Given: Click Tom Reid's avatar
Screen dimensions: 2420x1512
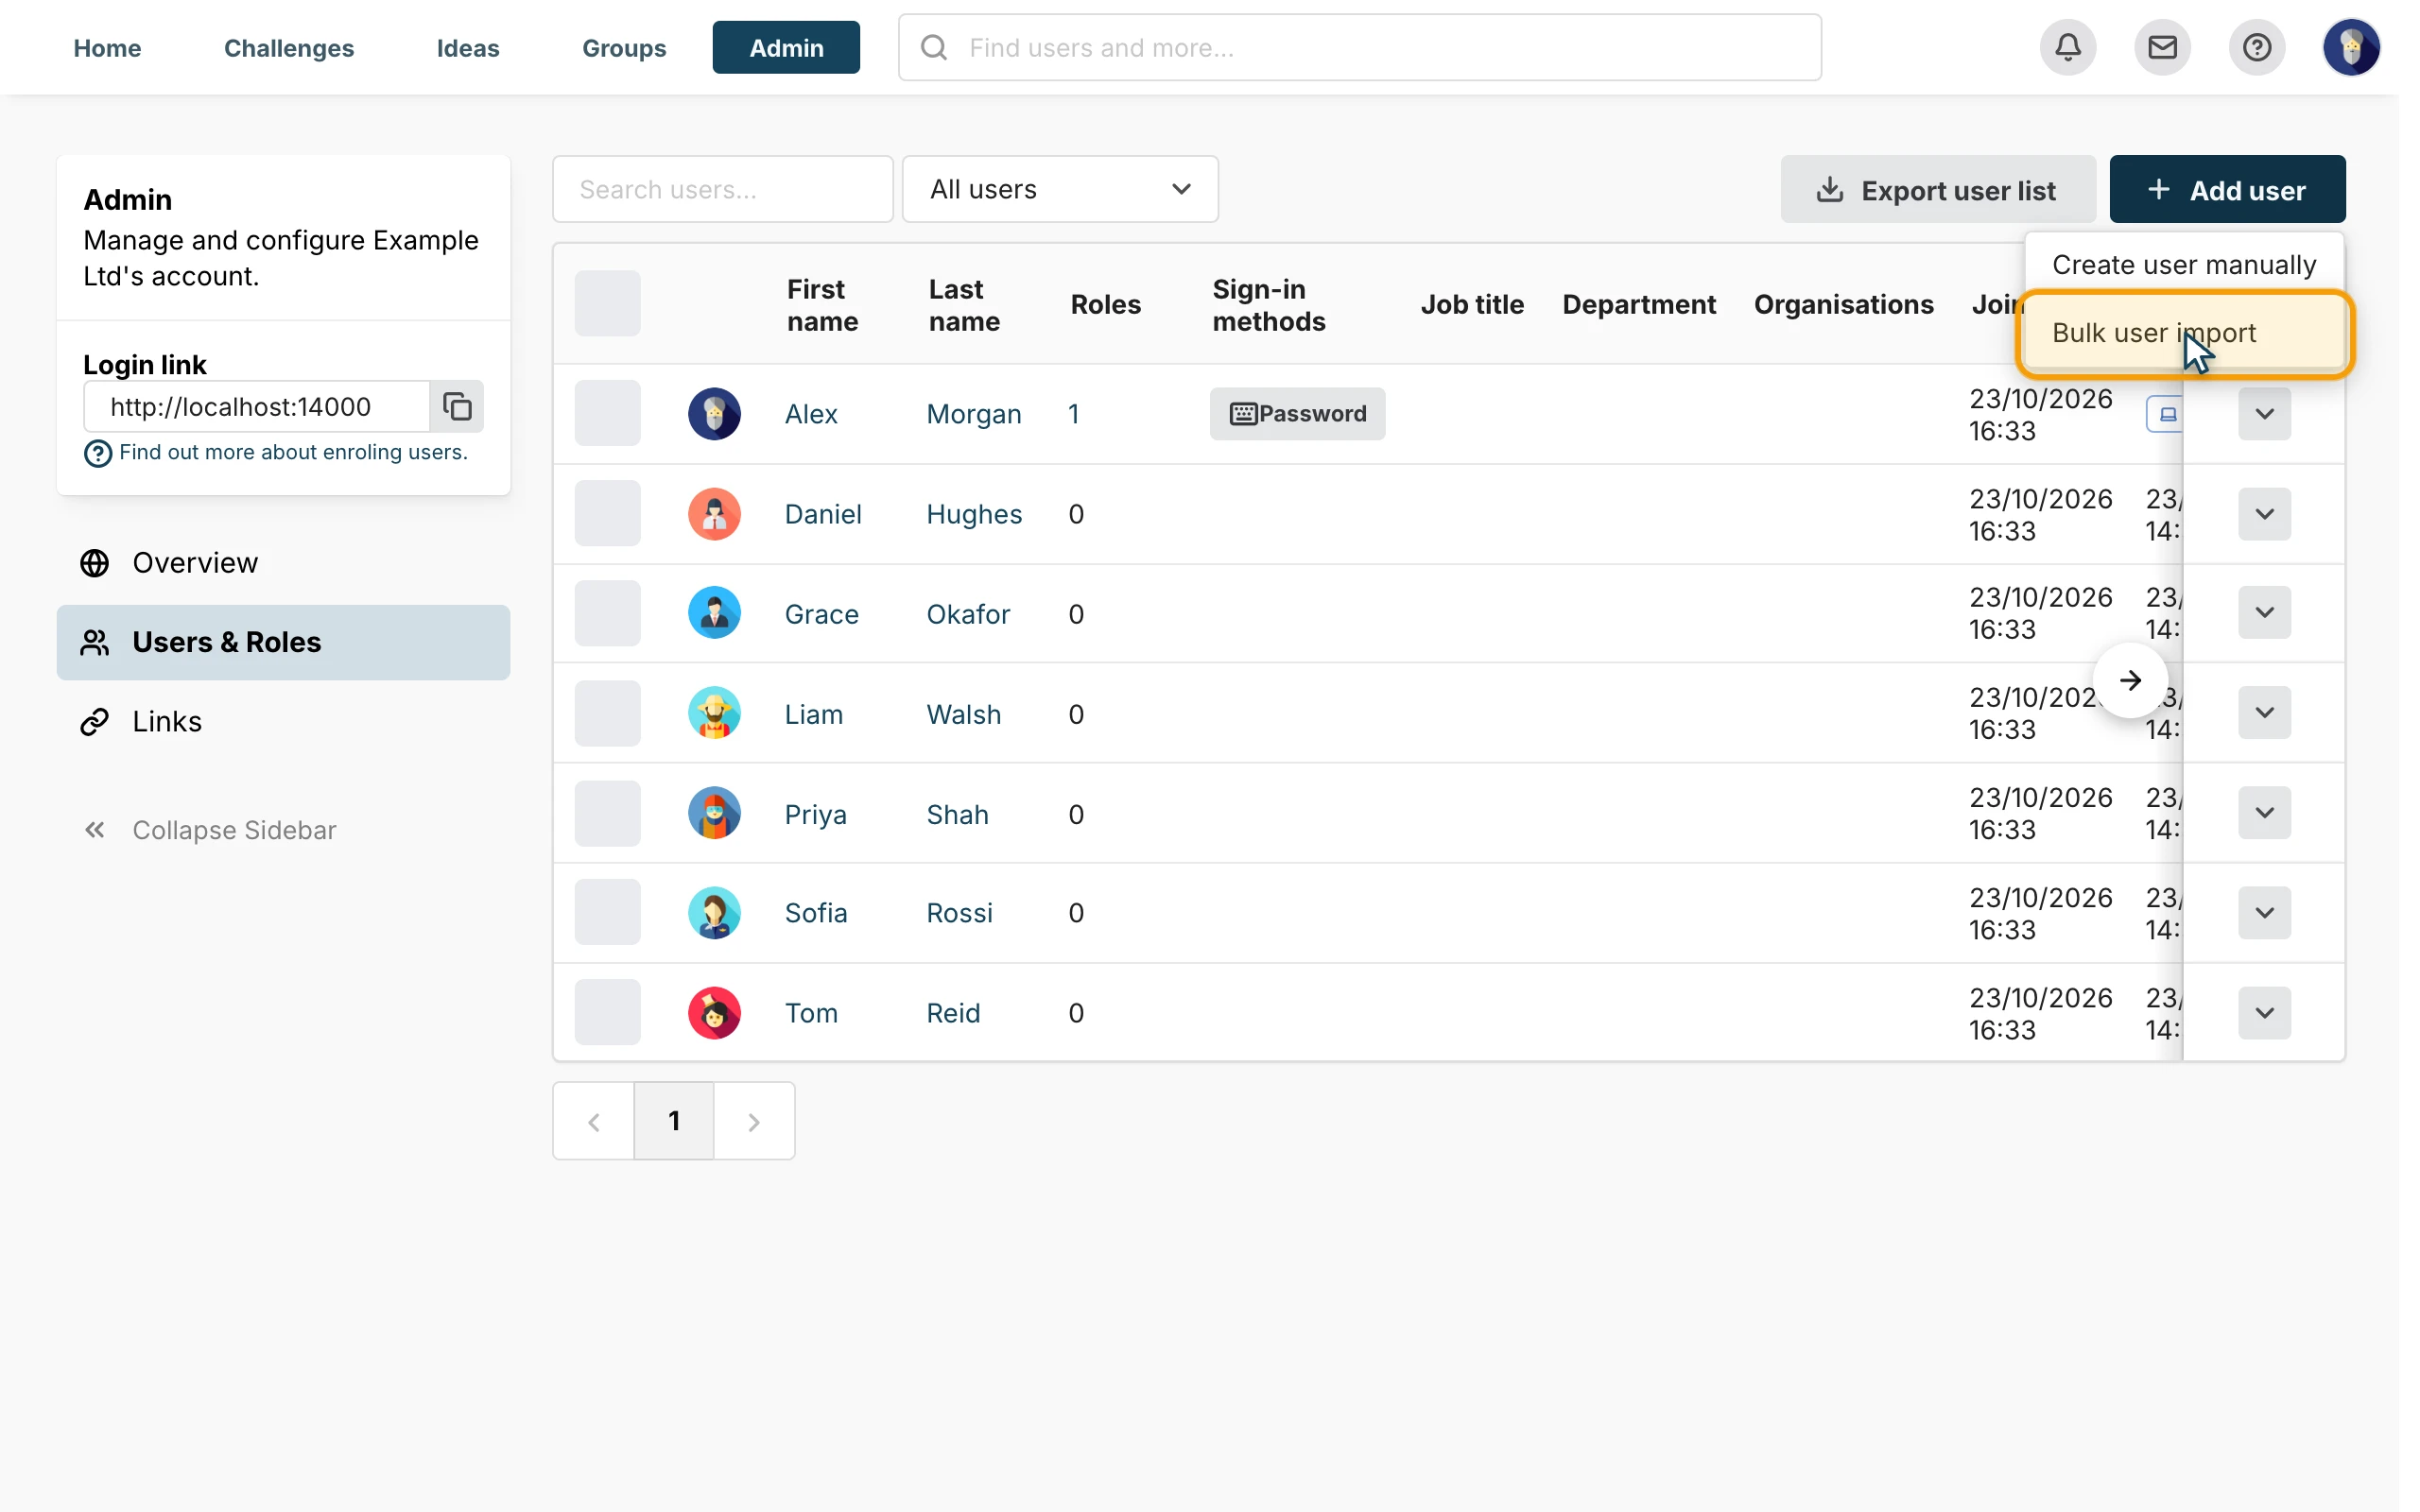Looking at the screenshot, I should 714,1012.
